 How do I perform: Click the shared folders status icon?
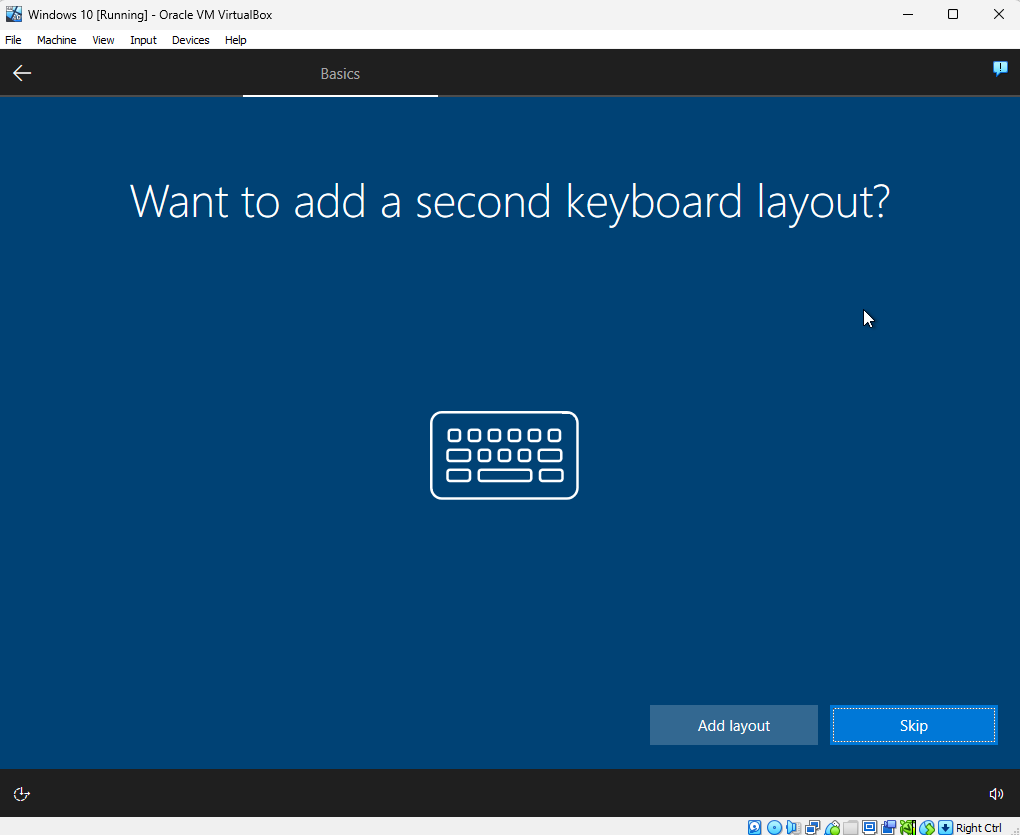coord(851,827)
